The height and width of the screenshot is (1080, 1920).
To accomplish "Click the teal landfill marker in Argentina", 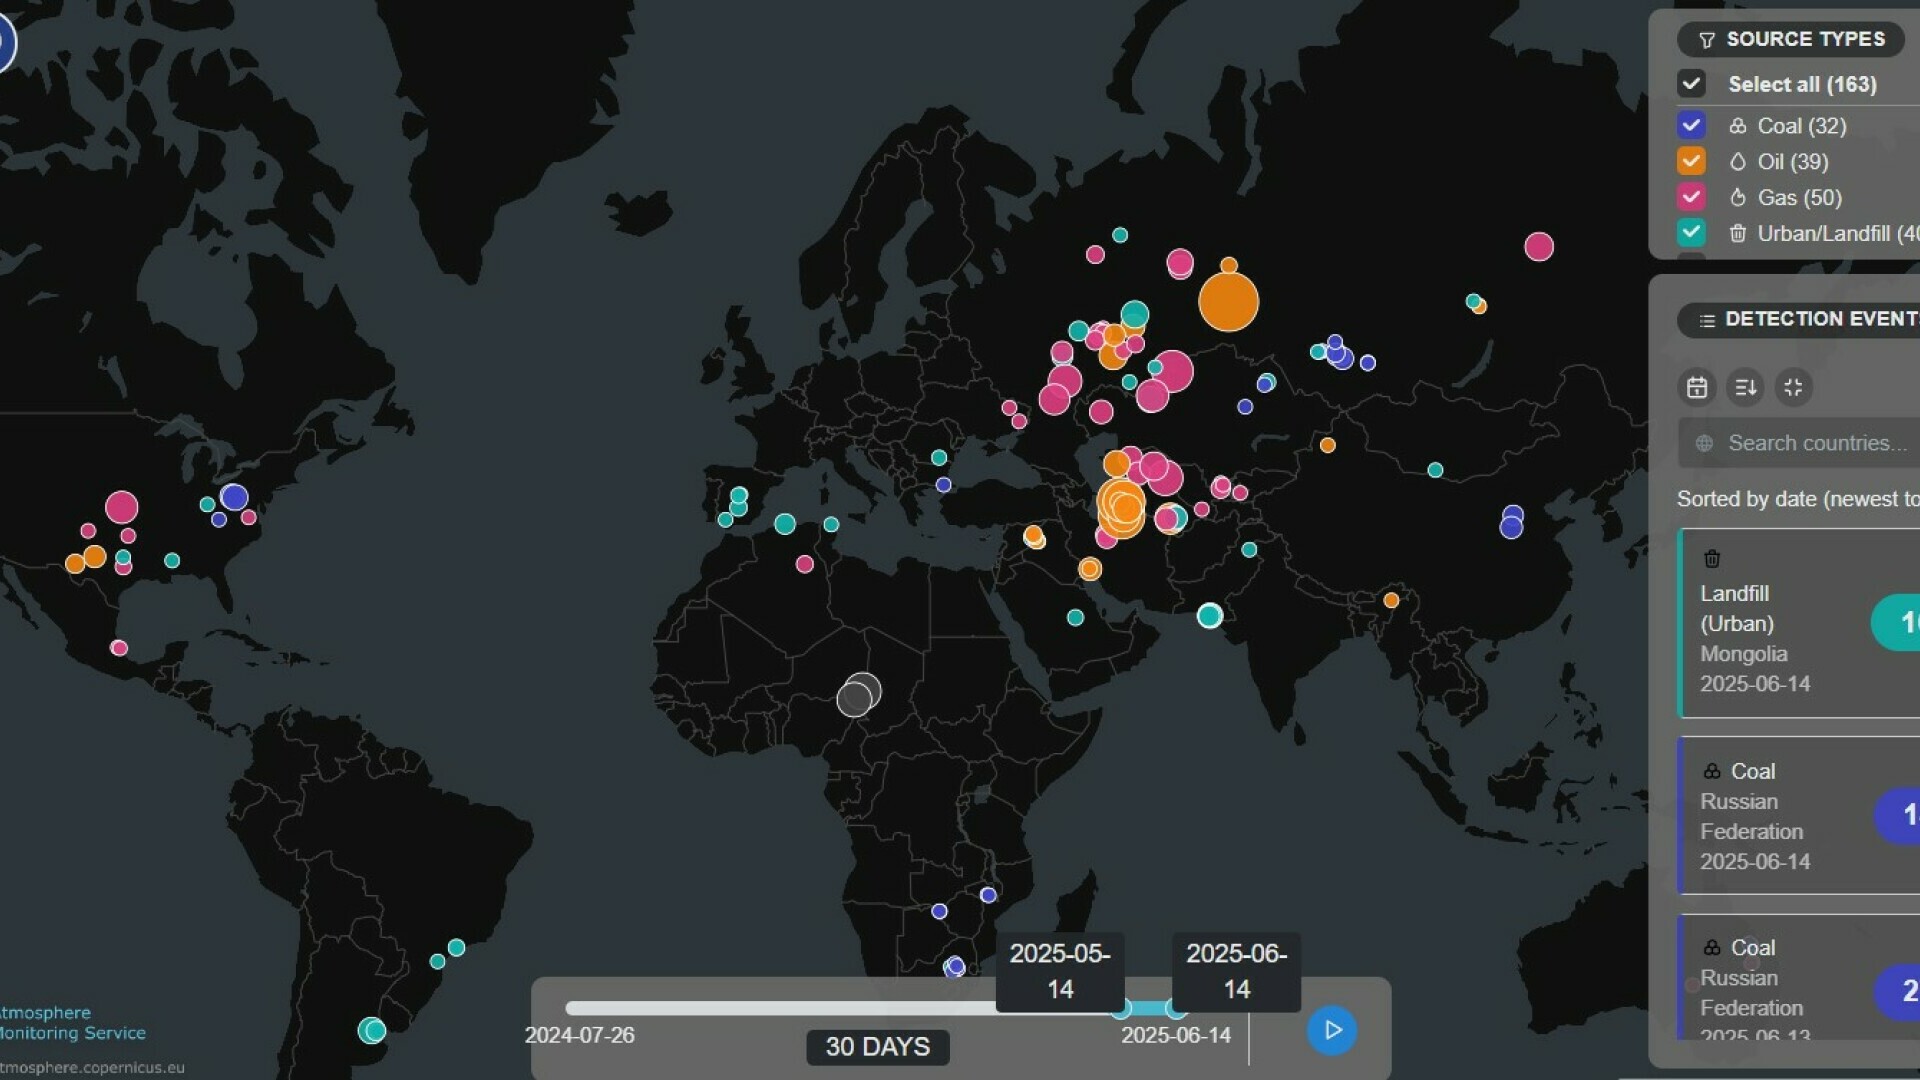I will tap(372, 1030).
